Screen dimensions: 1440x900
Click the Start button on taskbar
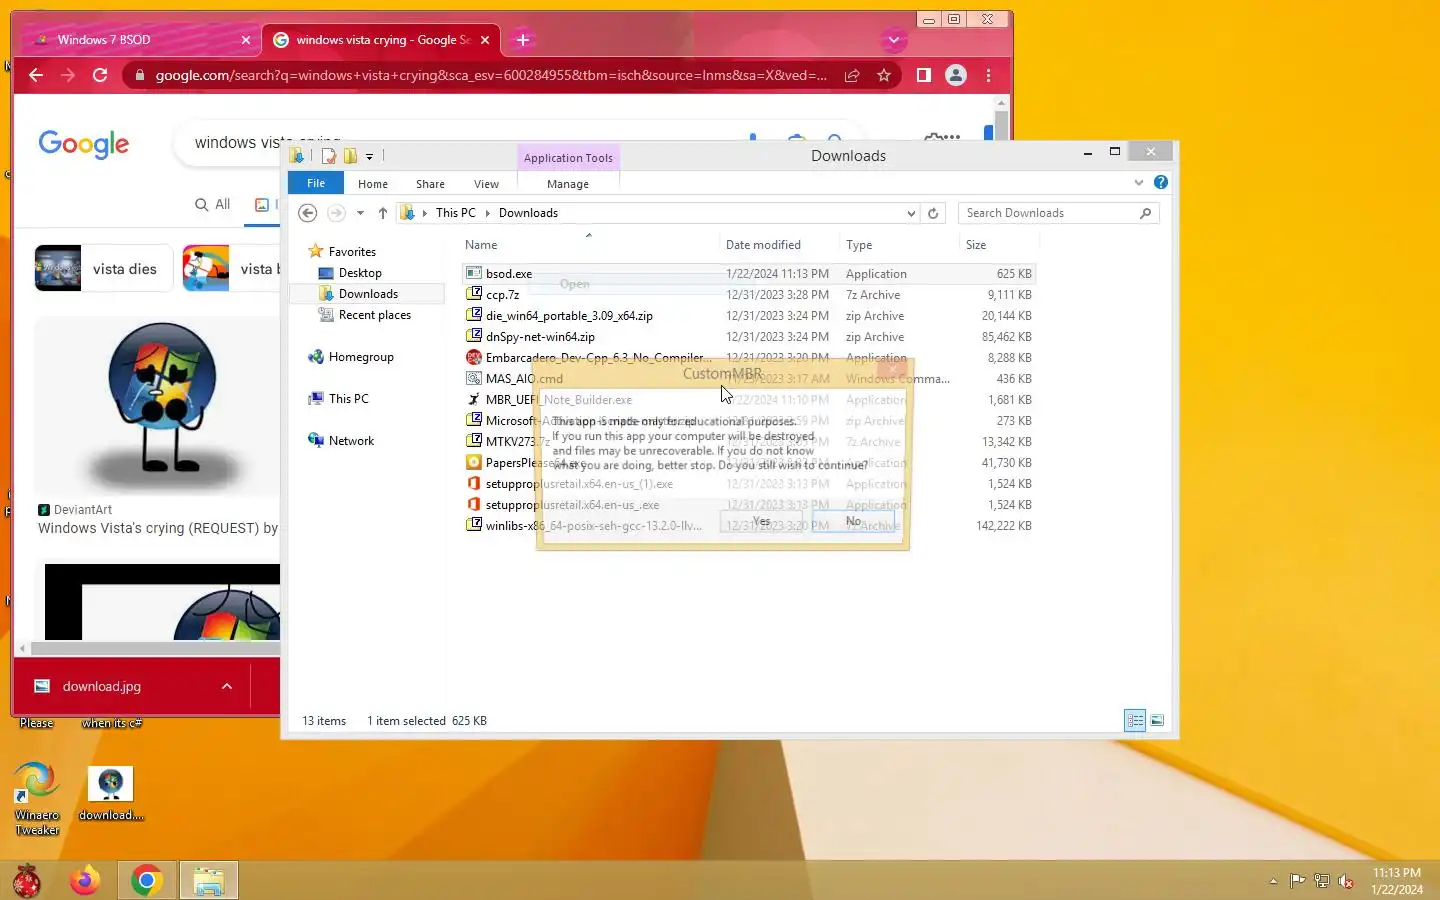(x=26, y=881)
